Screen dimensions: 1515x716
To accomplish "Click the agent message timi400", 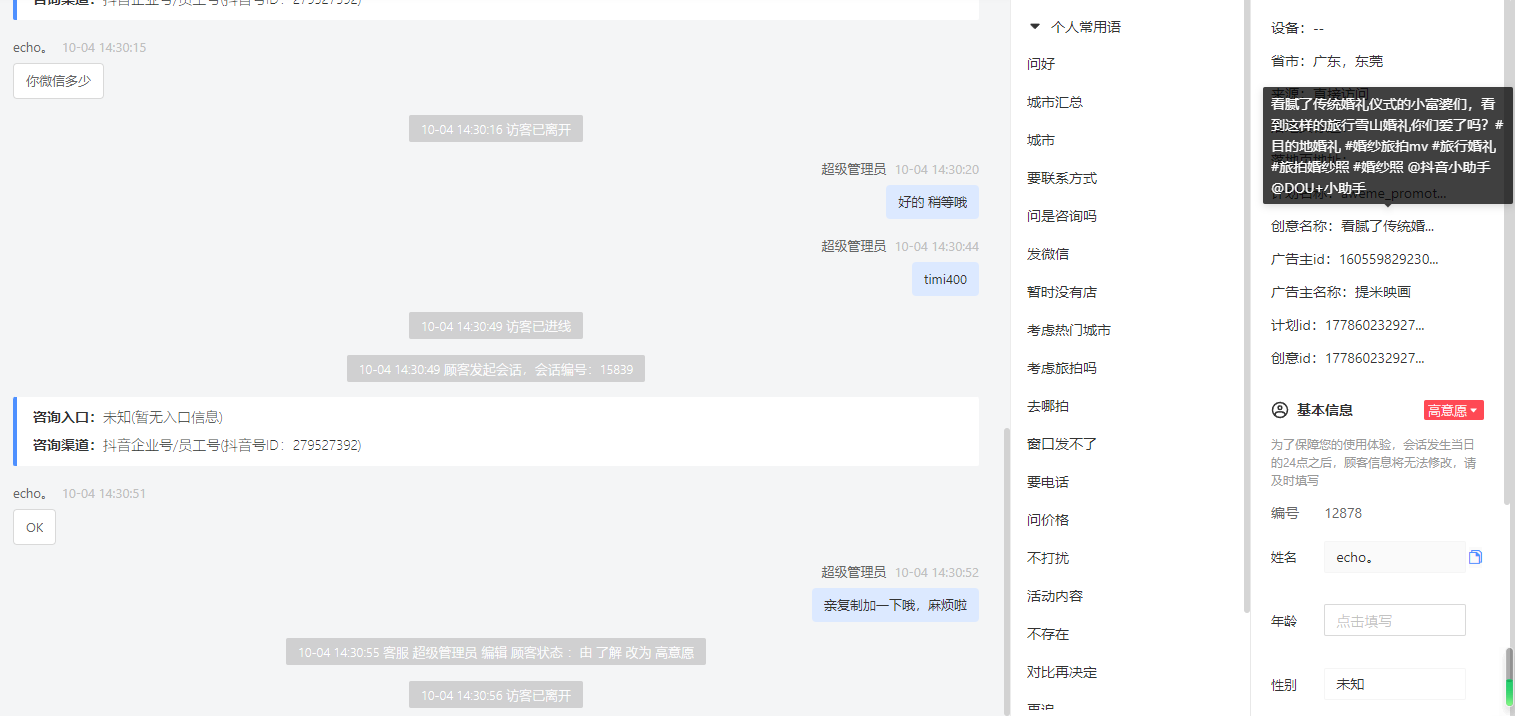I will 945,279.
